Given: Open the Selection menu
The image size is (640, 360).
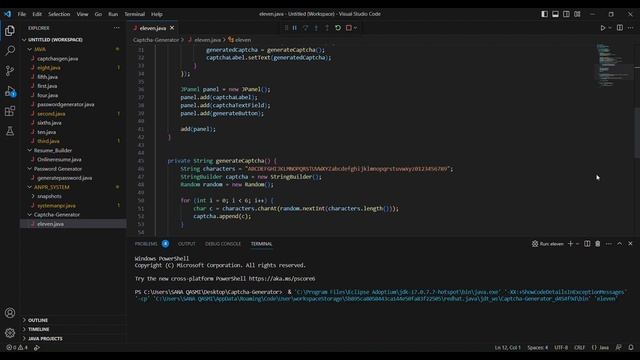Looking at the screenshot, I should tap(59, 14).
